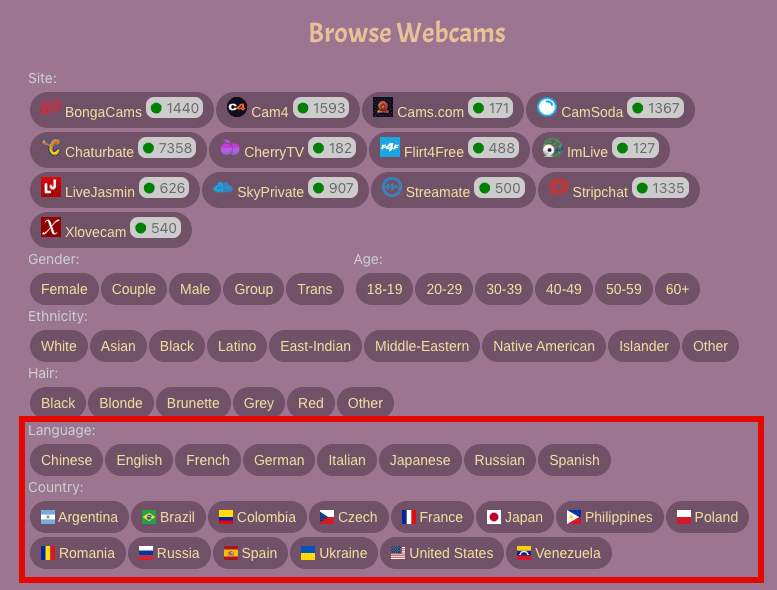
Task: Choose the Male gender chip
Action: click(x=195, y=289)
